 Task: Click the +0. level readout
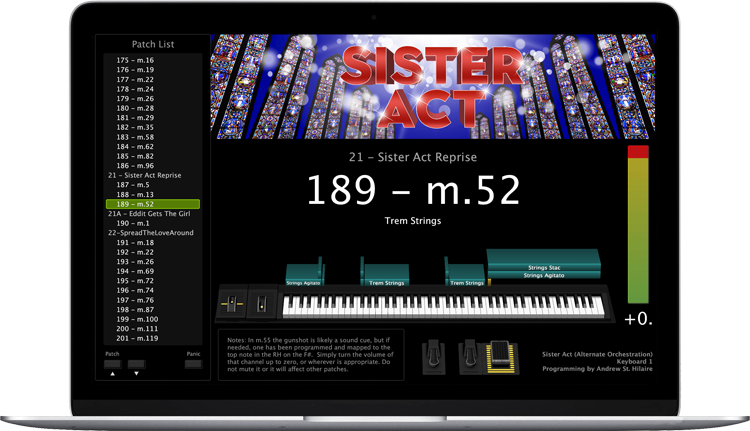(x=638, y=319)
